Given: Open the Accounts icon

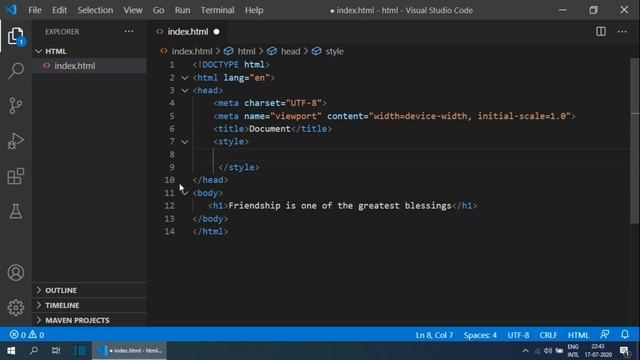Looking at the screenshot, I should [x=16, y=272].
